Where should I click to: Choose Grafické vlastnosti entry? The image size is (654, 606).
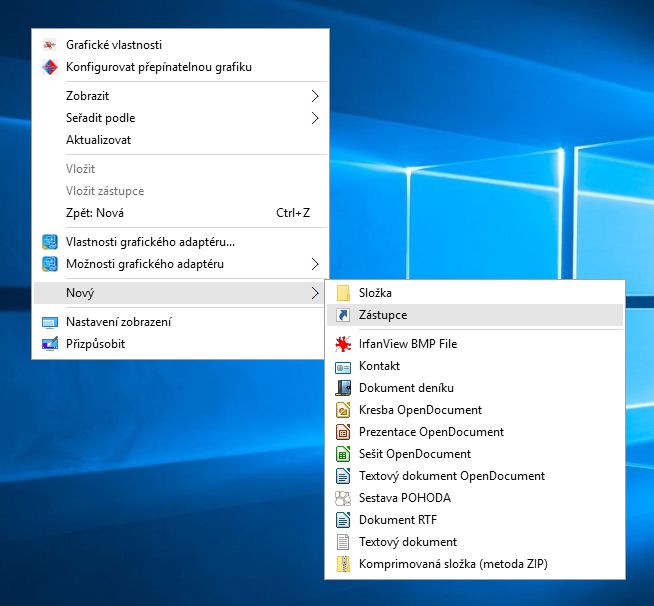pos(180,45)
